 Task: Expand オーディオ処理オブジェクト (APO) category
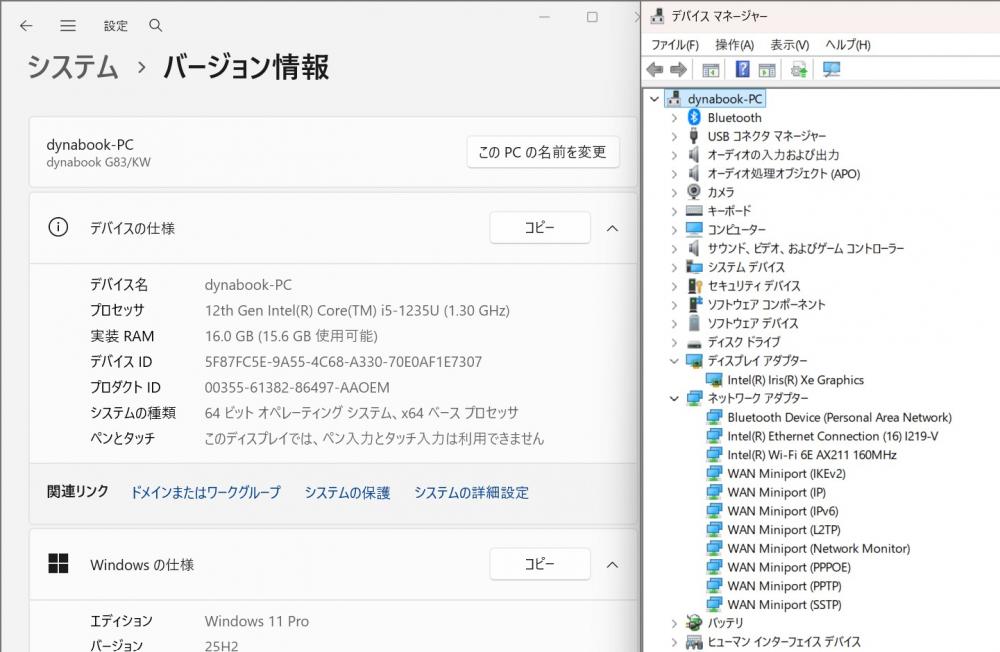(x=674, y=174)
